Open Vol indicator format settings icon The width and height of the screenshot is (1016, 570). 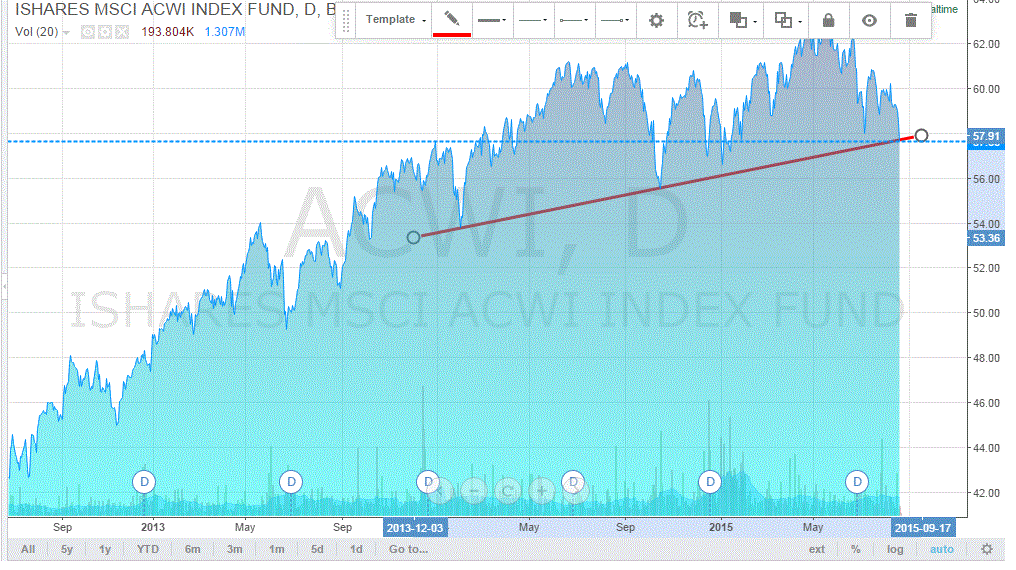pos(104,32)
